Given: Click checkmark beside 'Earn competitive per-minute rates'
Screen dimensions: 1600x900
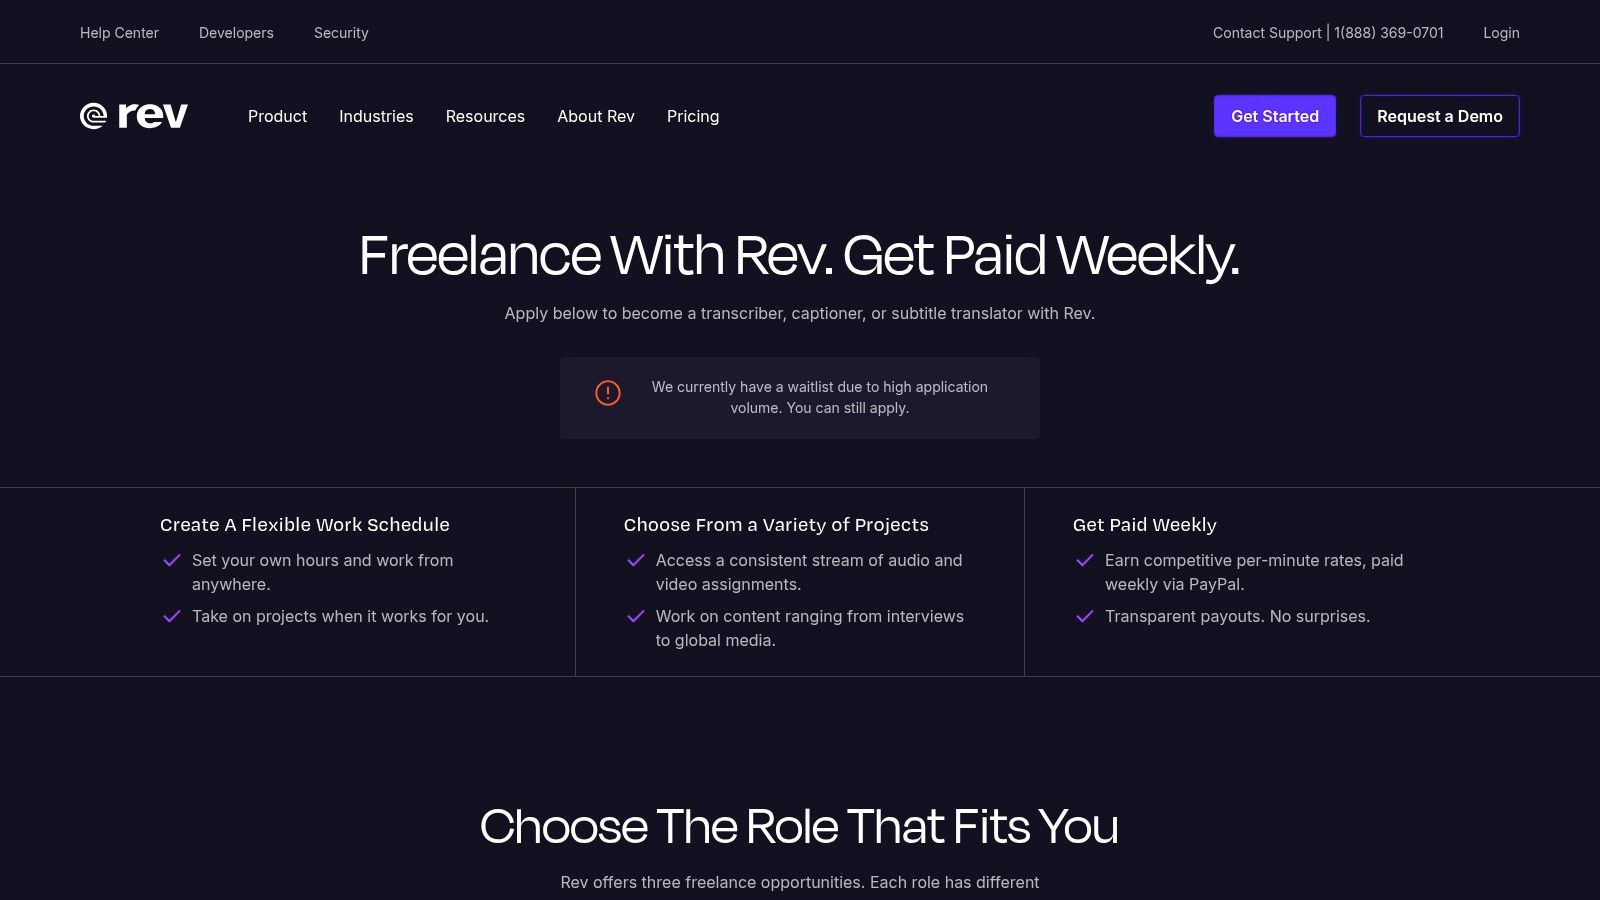Looking at the screenshot, I should point(1084,560).
